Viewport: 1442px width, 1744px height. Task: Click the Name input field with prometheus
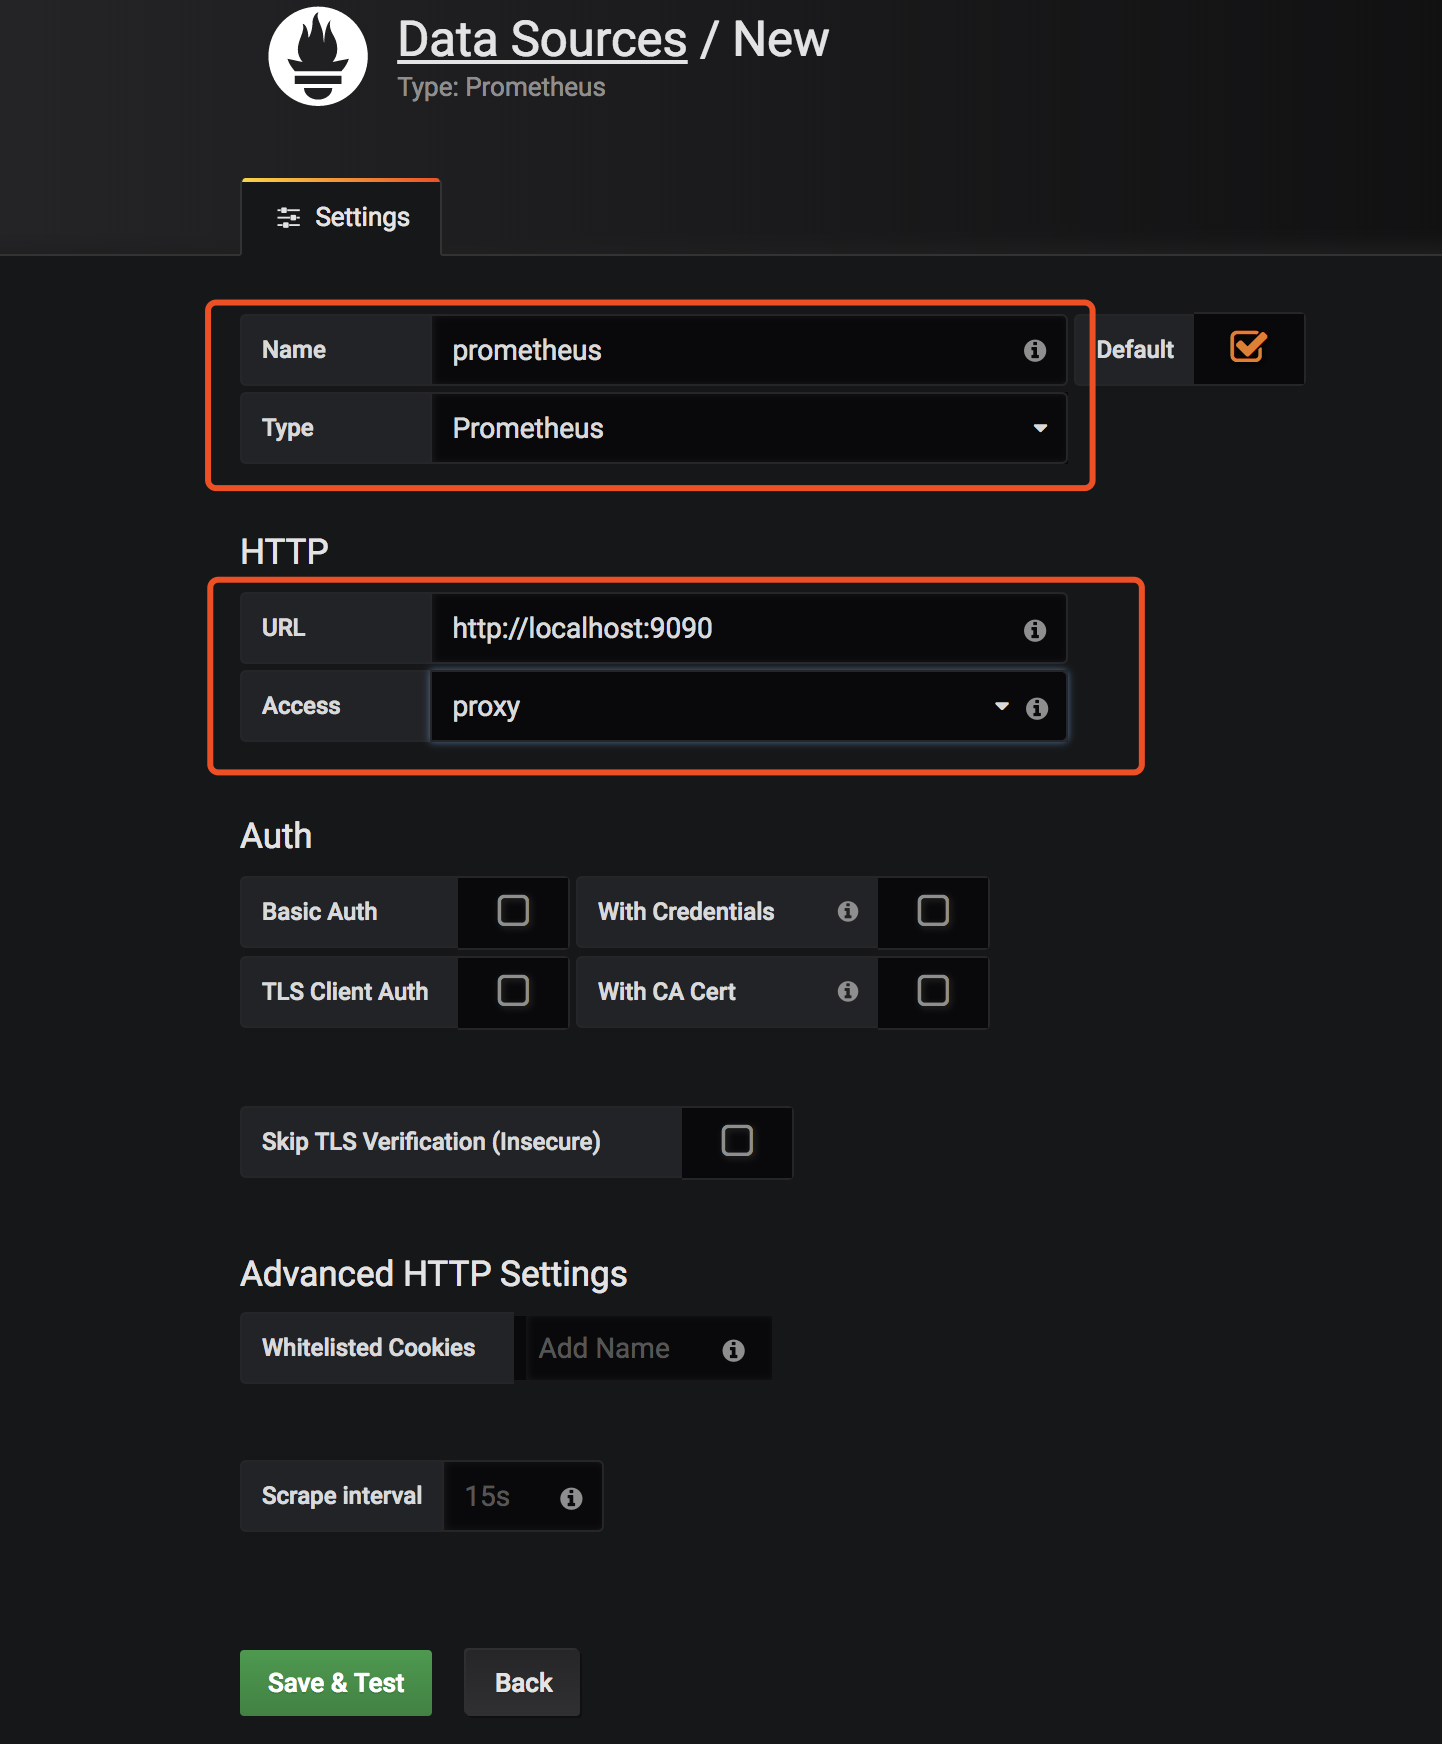click(x=749, y=350)
